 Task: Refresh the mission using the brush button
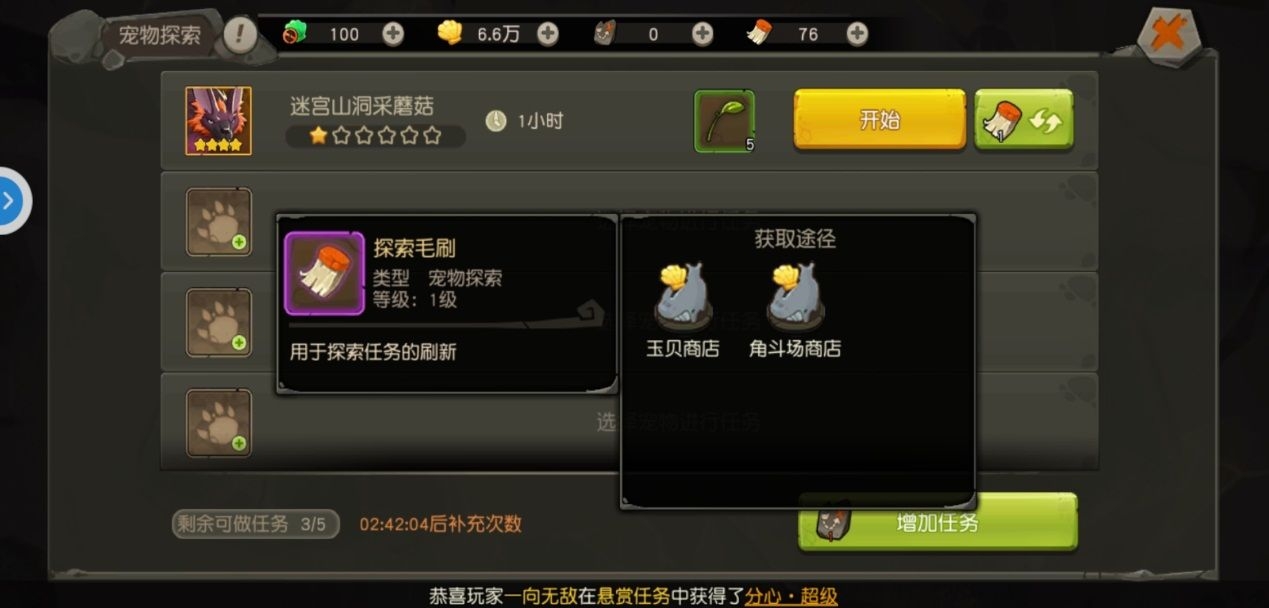pos(1024,120)
